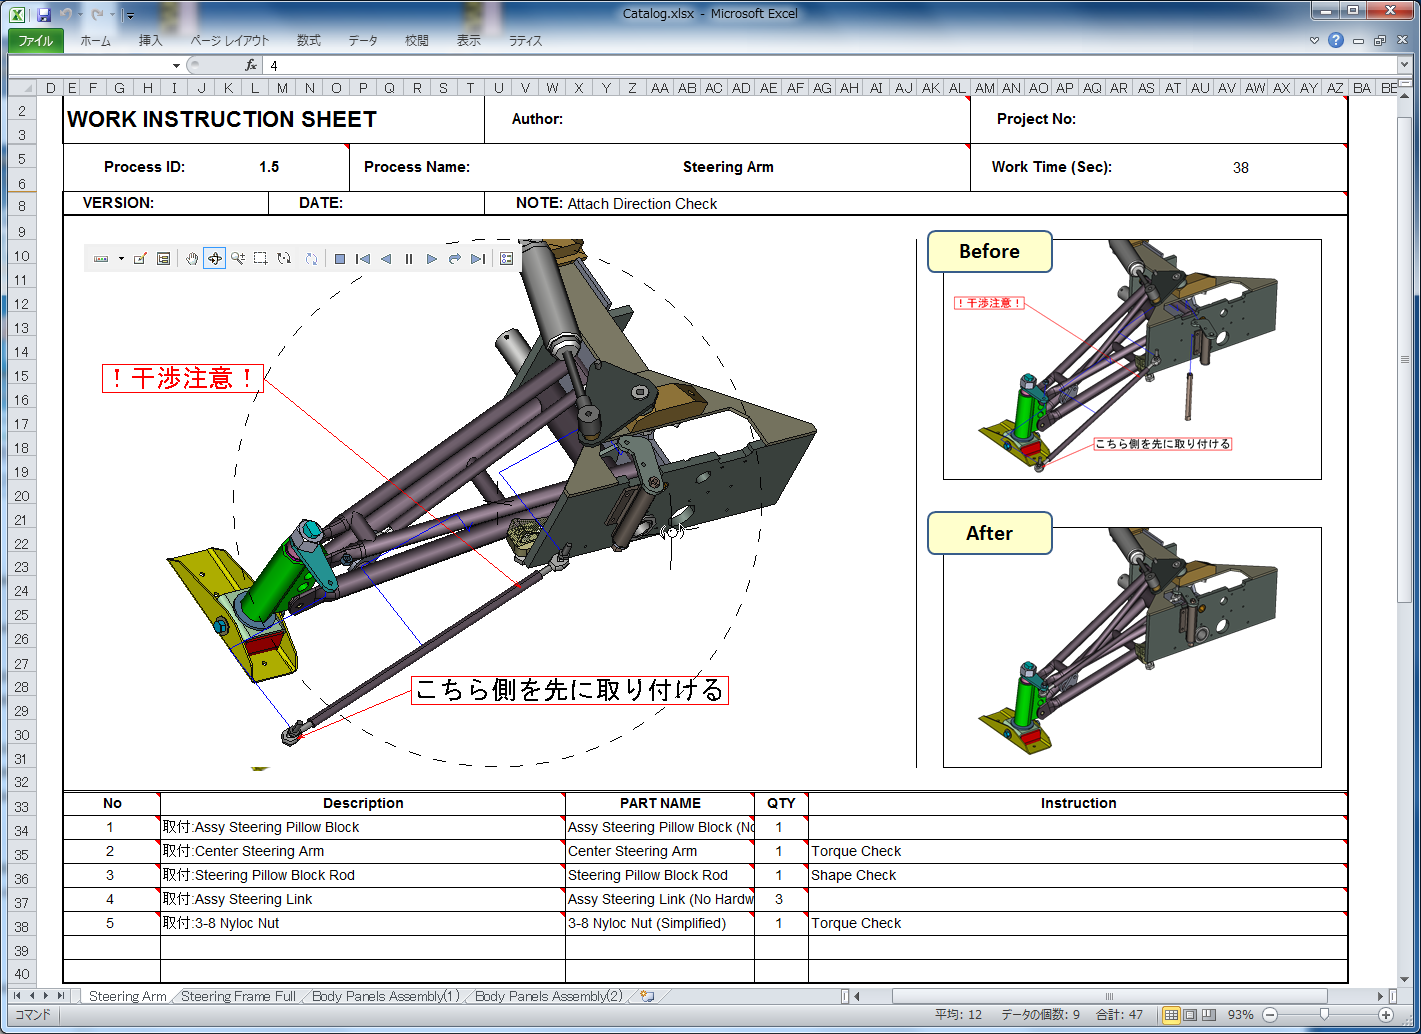
Task: Click the Before label box
Action: click(990, 252)
